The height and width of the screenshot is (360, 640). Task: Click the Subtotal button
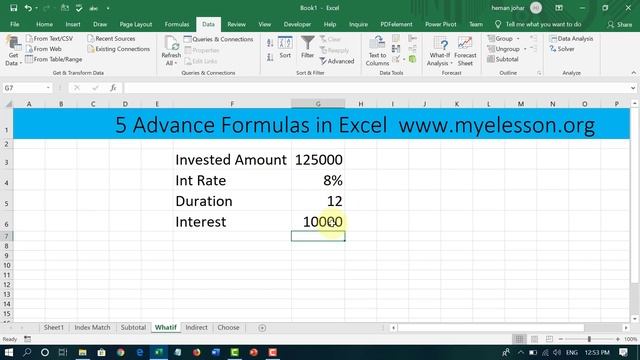pyautogui.click(x=502, y=59)
